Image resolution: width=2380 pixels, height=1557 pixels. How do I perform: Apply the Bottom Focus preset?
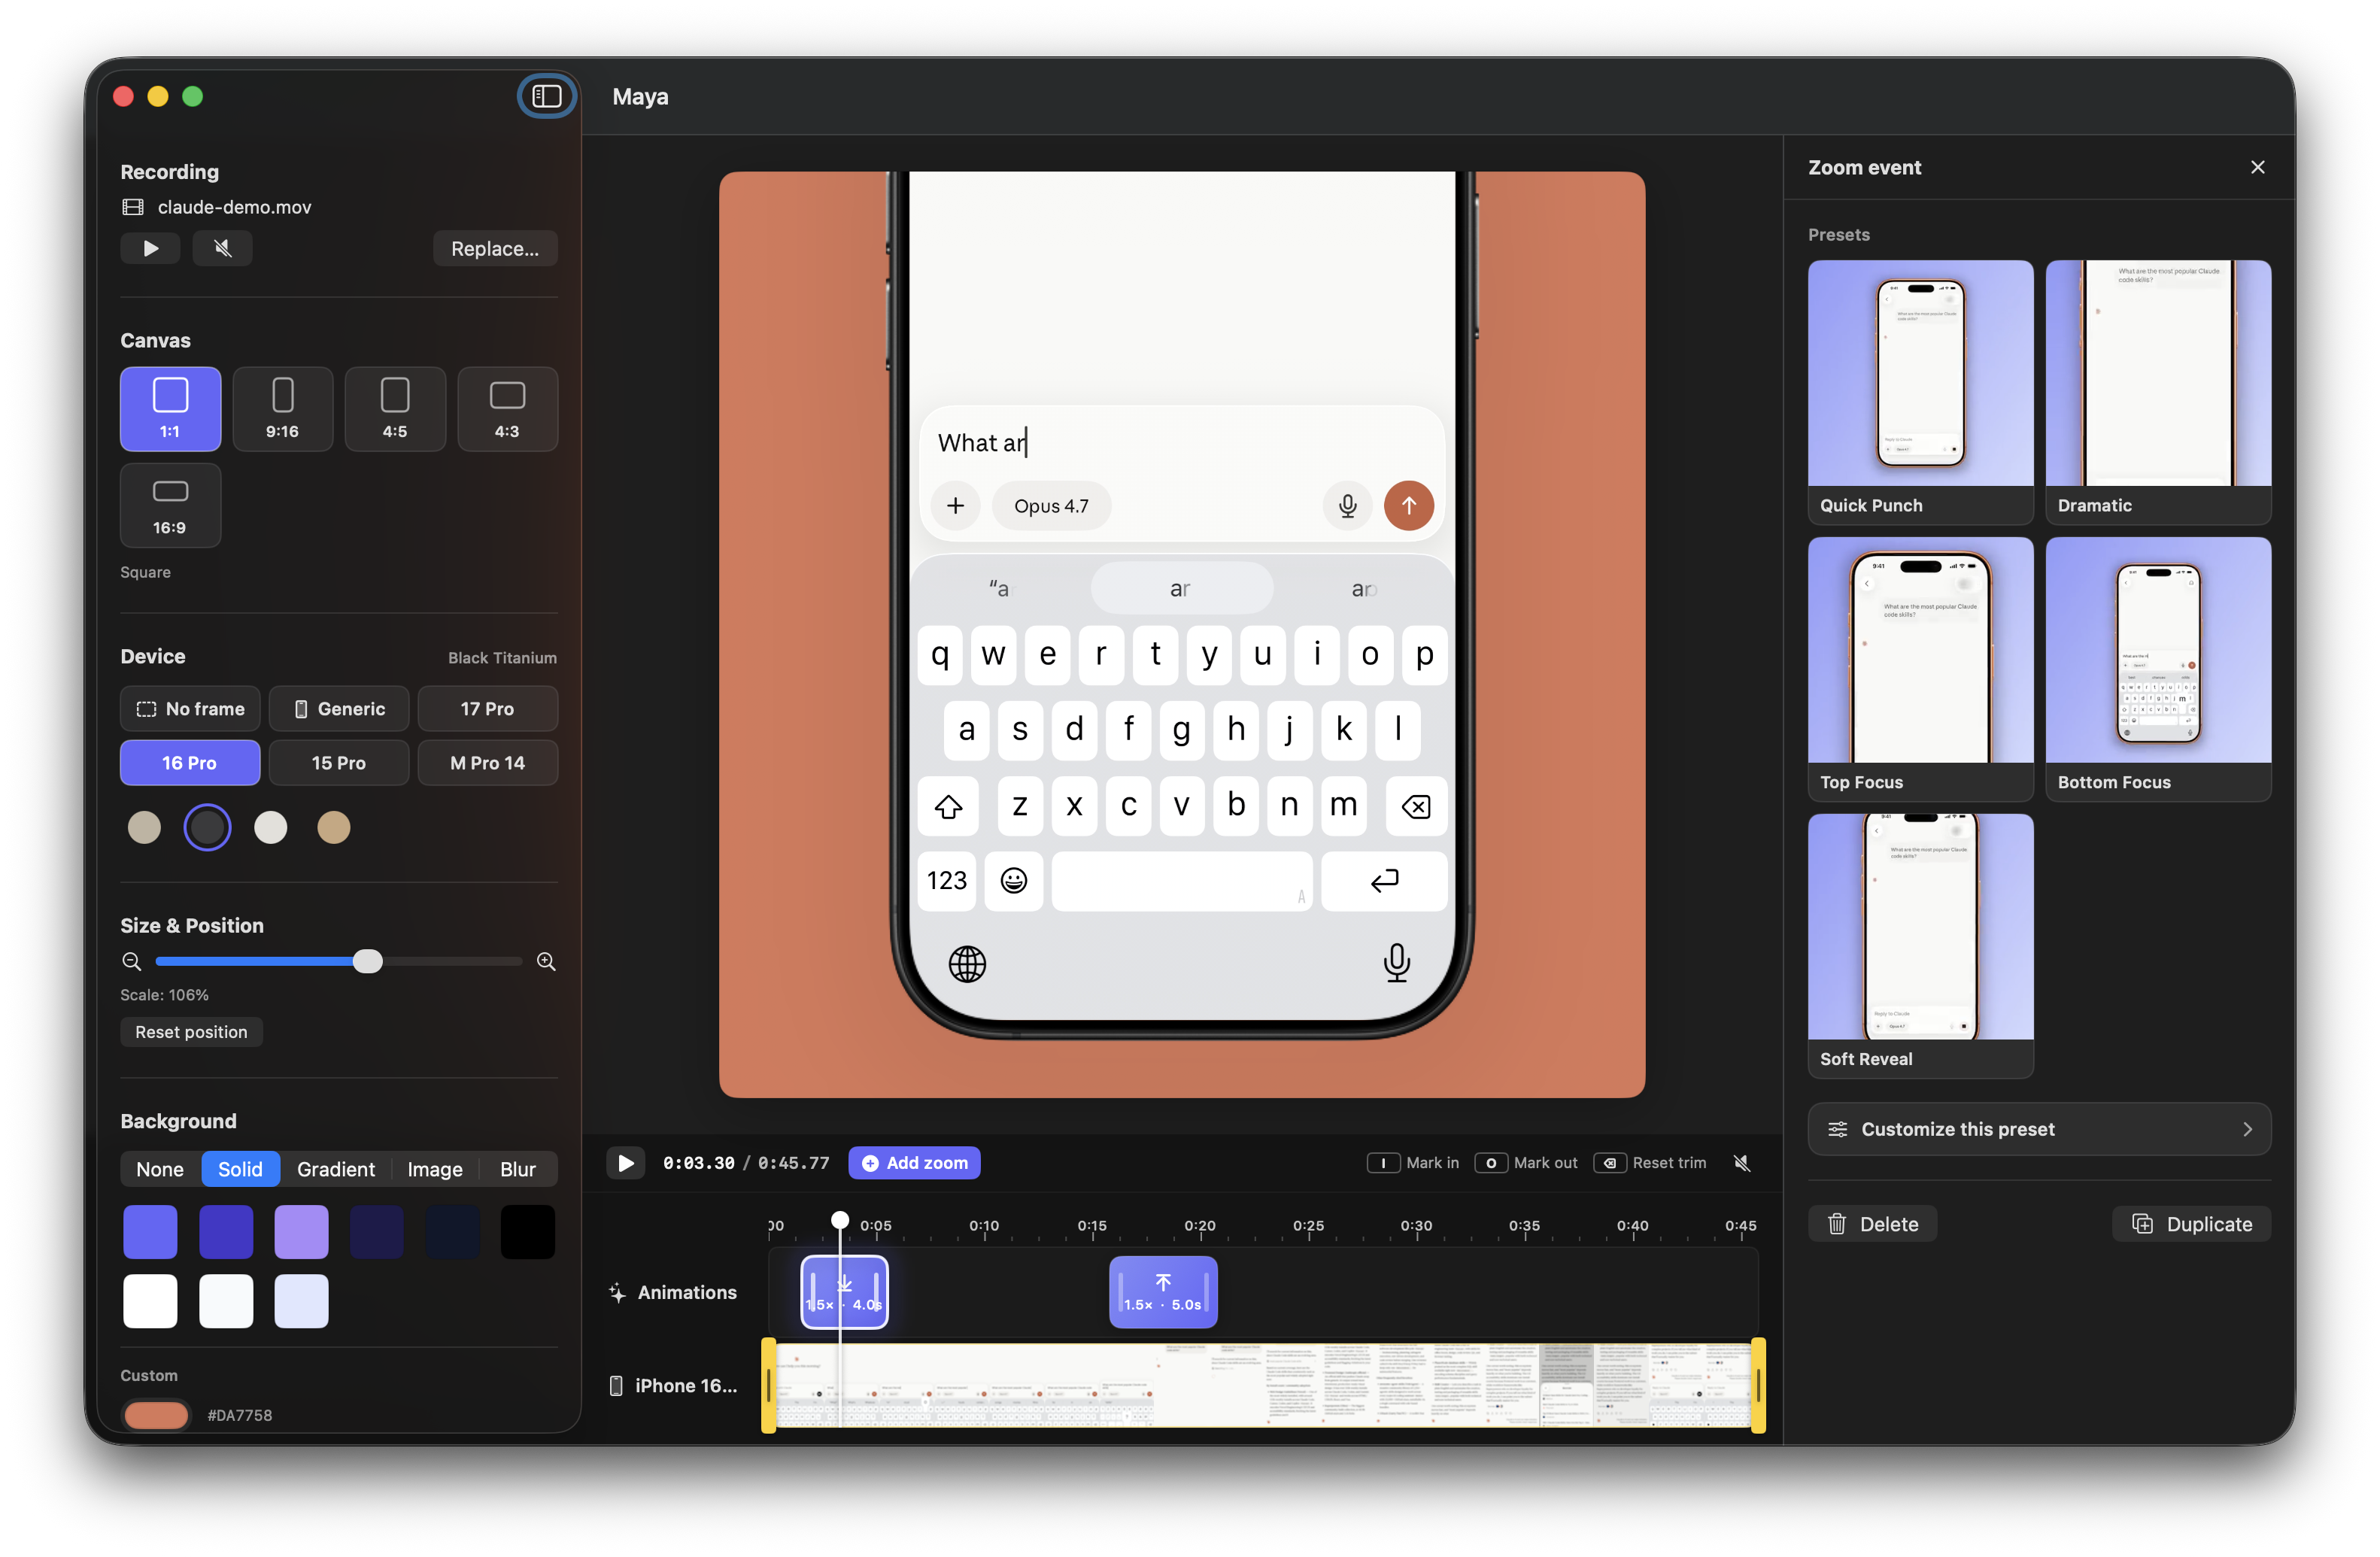click(2158, 669)
